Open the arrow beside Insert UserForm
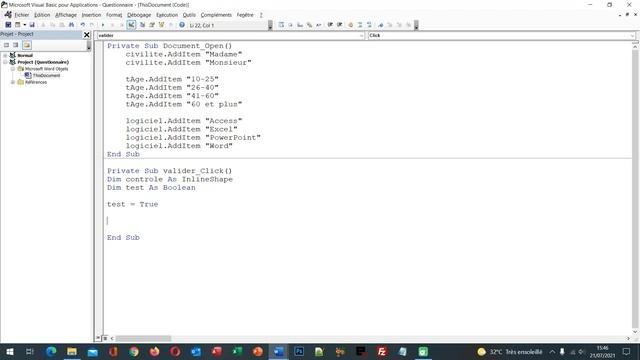The image size is (640, 360). coord(24,25)
